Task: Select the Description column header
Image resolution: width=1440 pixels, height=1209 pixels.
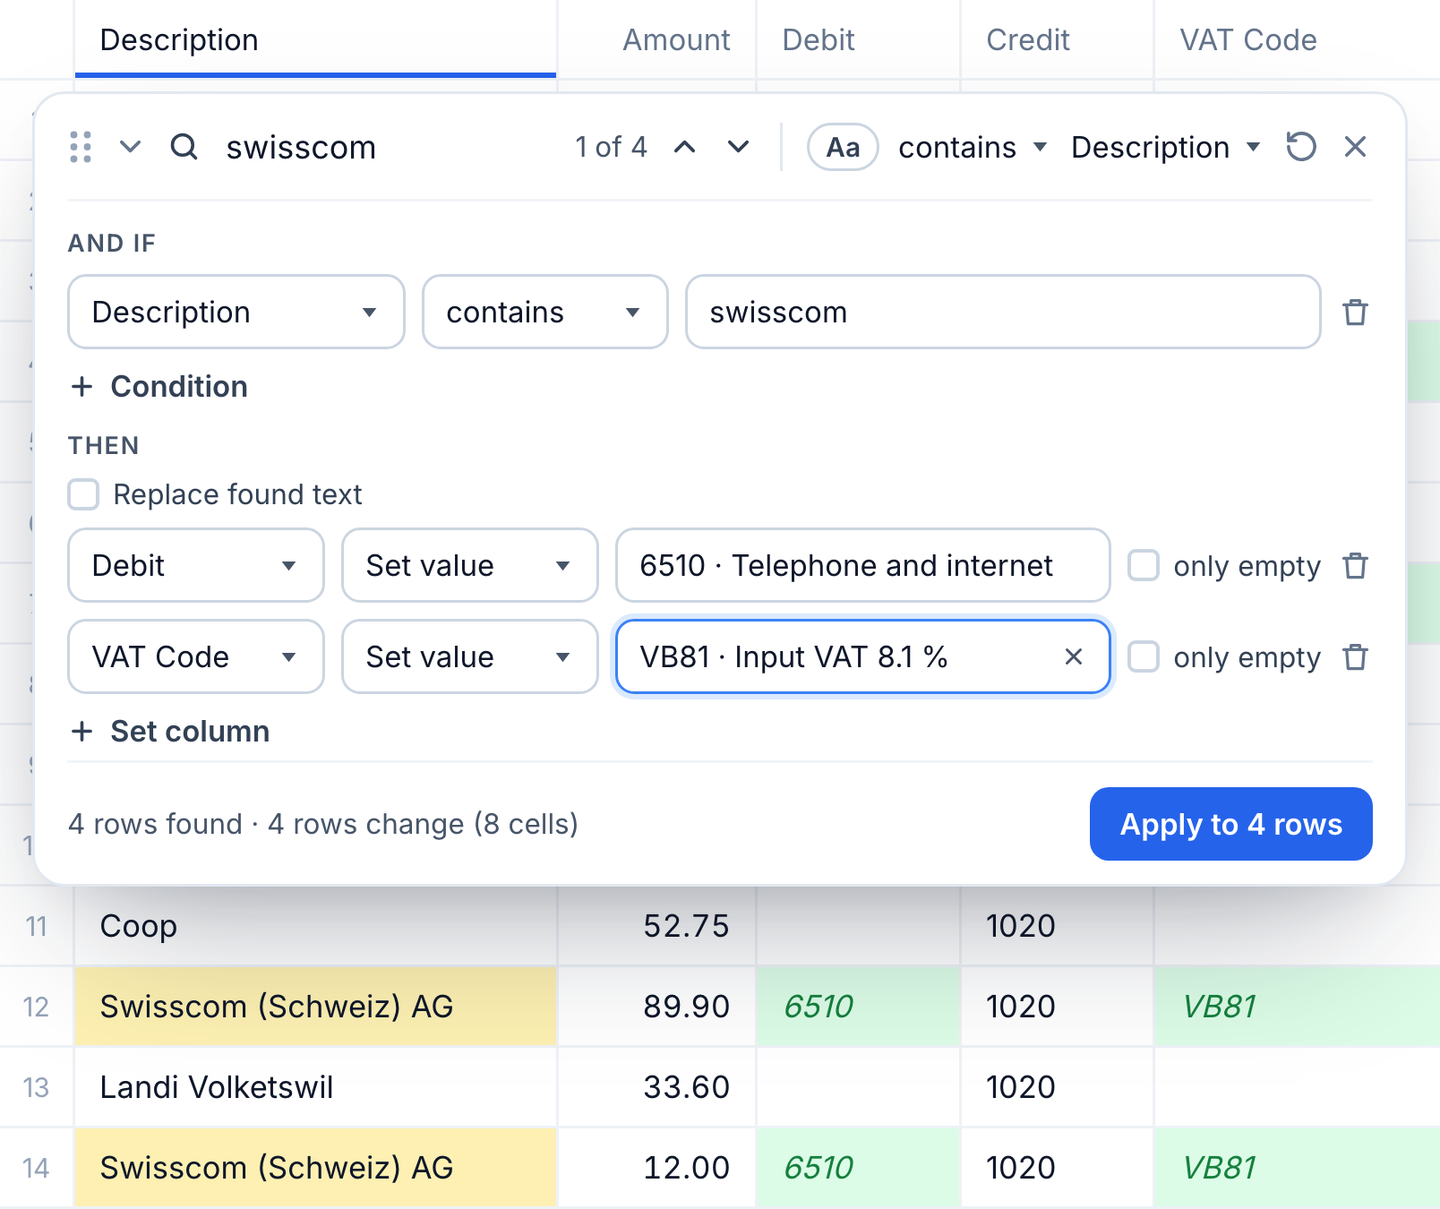Action: (315, 40)
